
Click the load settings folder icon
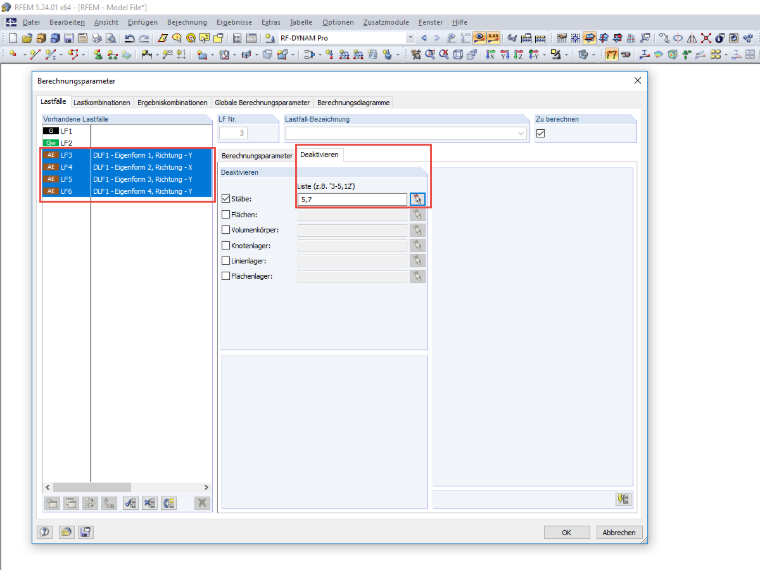coord(66,532)
